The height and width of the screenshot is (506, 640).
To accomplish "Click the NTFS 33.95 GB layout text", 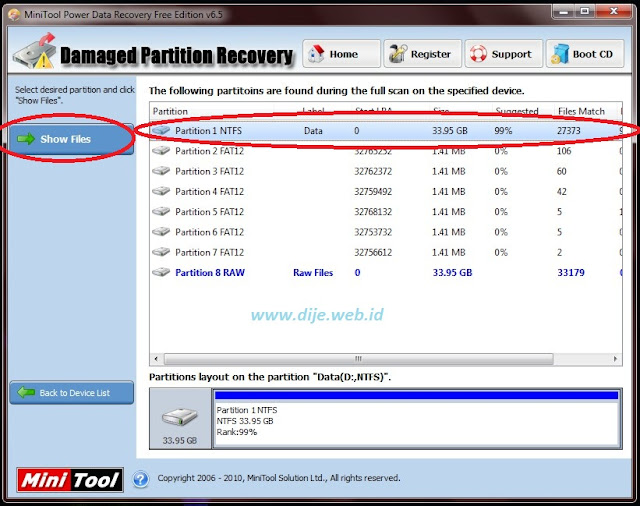I will pyautogui.click(x=245, y=421).
